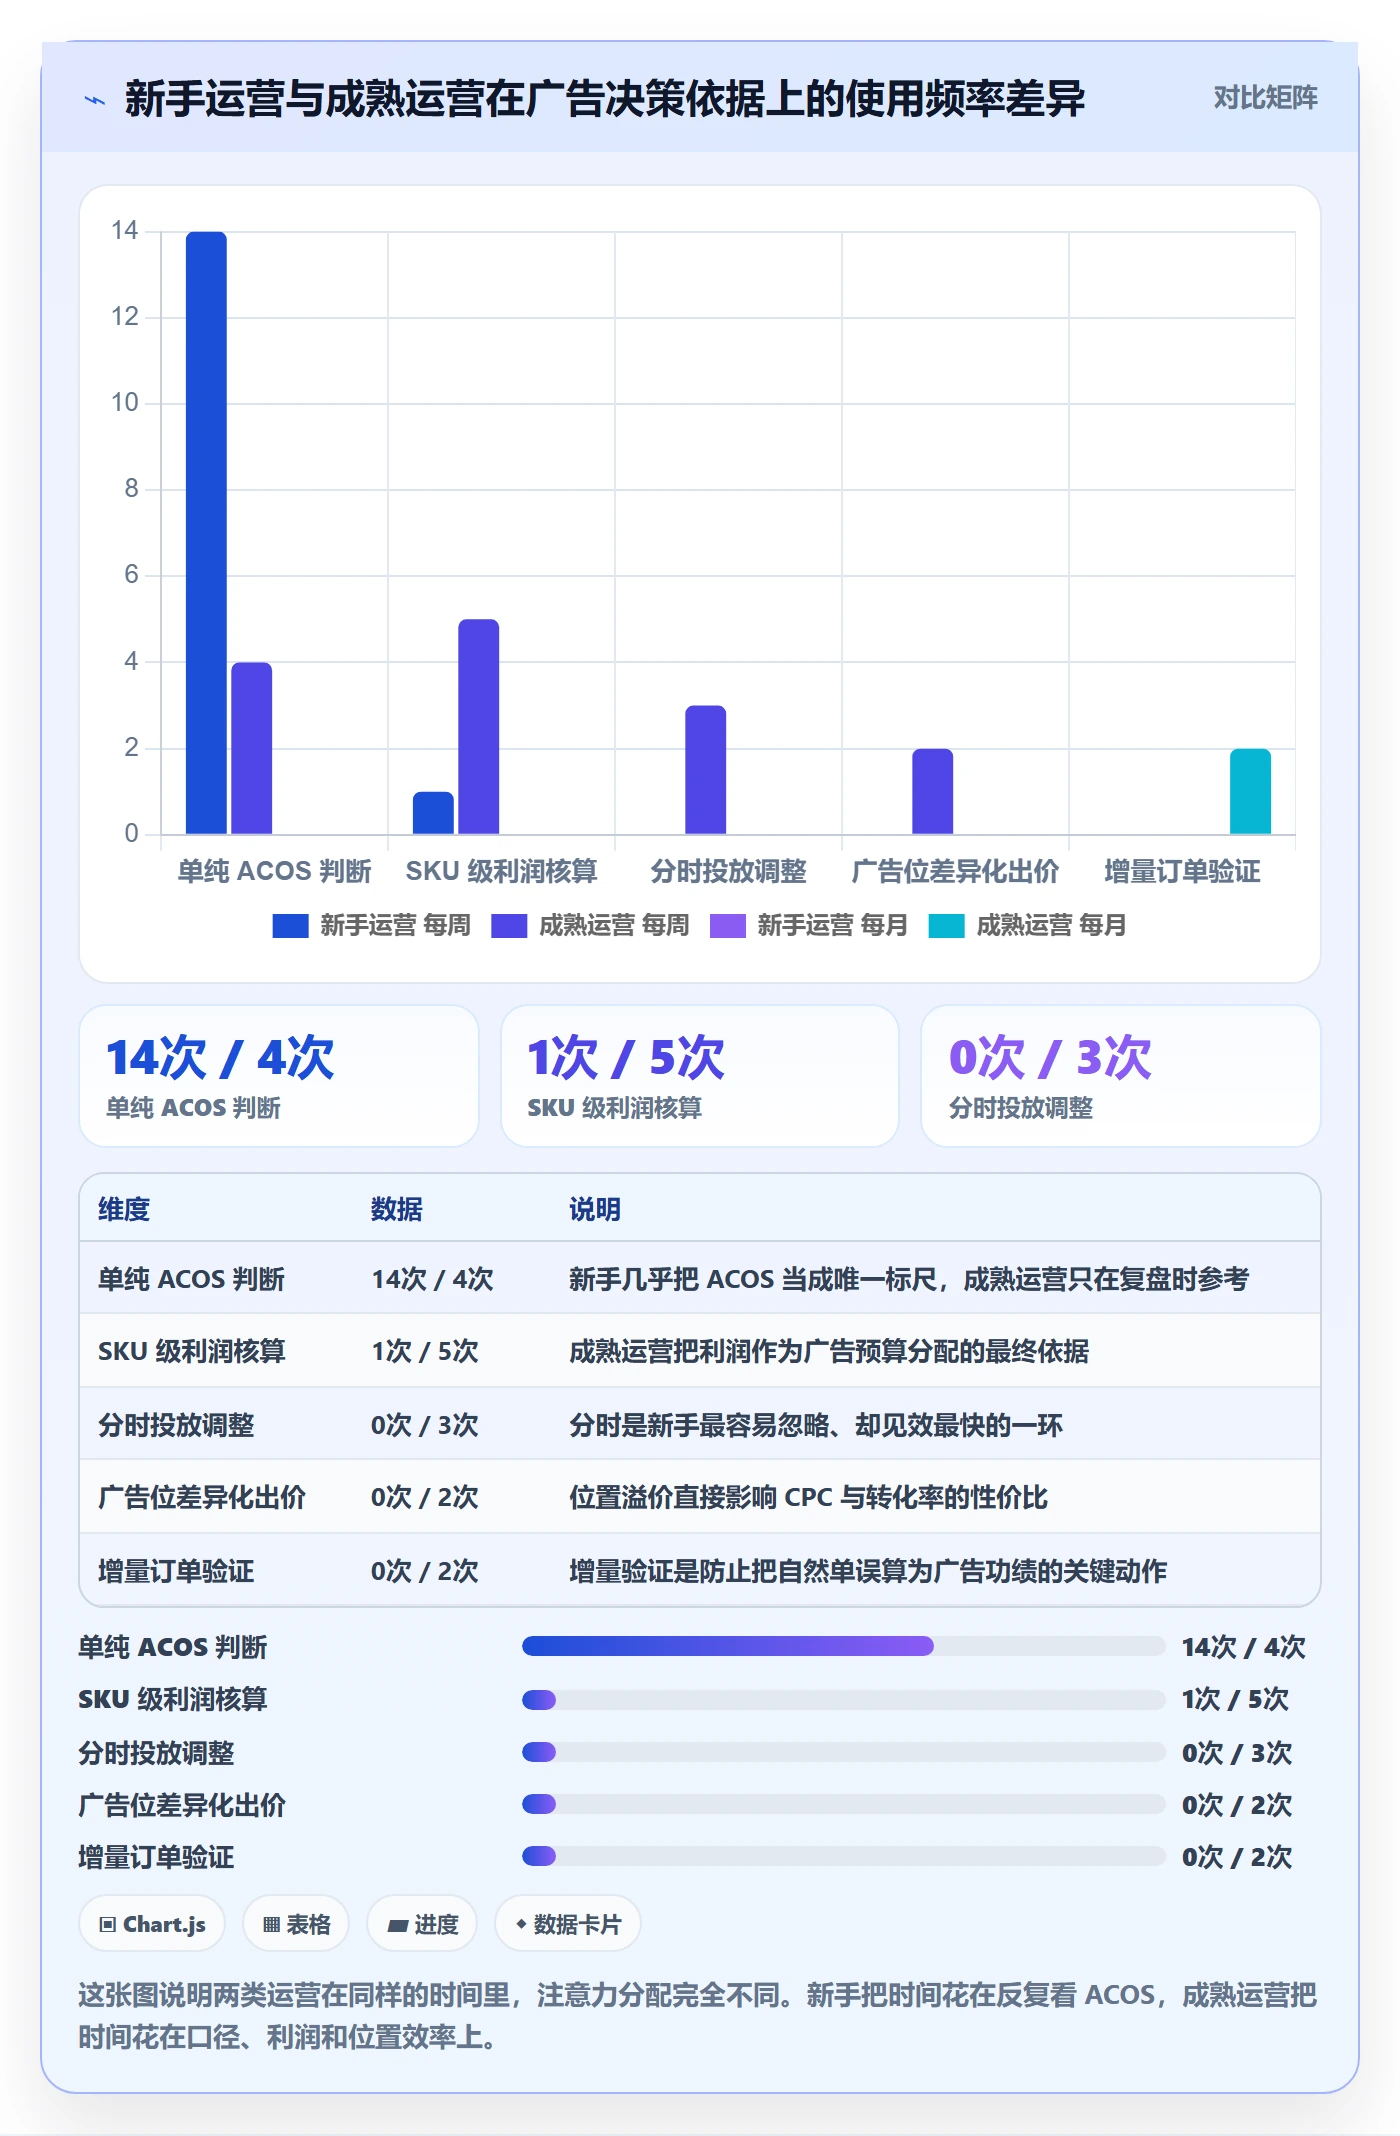The image size is (1400, 2136).
Task: Click the cyan 成熟运营 每月 legend swatch
Action: [946, 926]
